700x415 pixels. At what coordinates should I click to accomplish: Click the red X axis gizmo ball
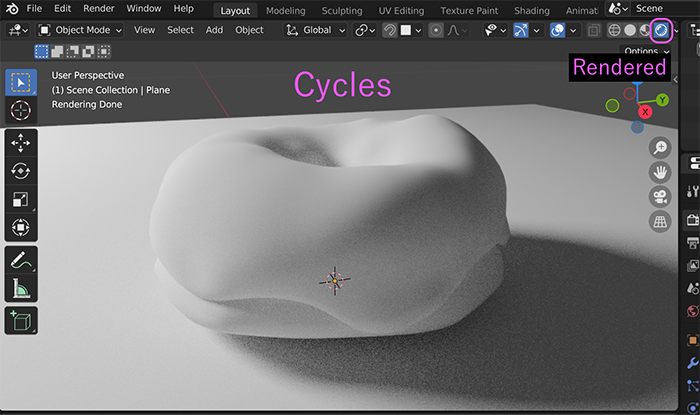click(x=645, y=112)
